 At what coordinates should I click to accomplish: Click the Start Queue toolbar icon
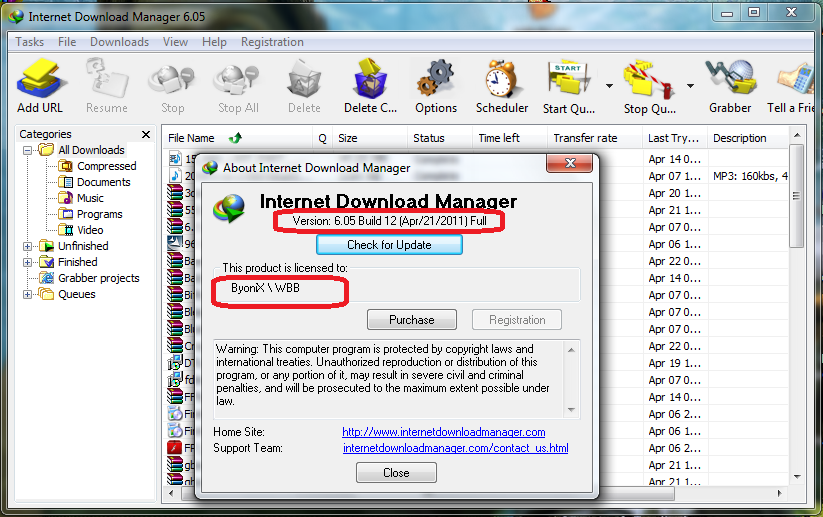[x=569, y=86]
